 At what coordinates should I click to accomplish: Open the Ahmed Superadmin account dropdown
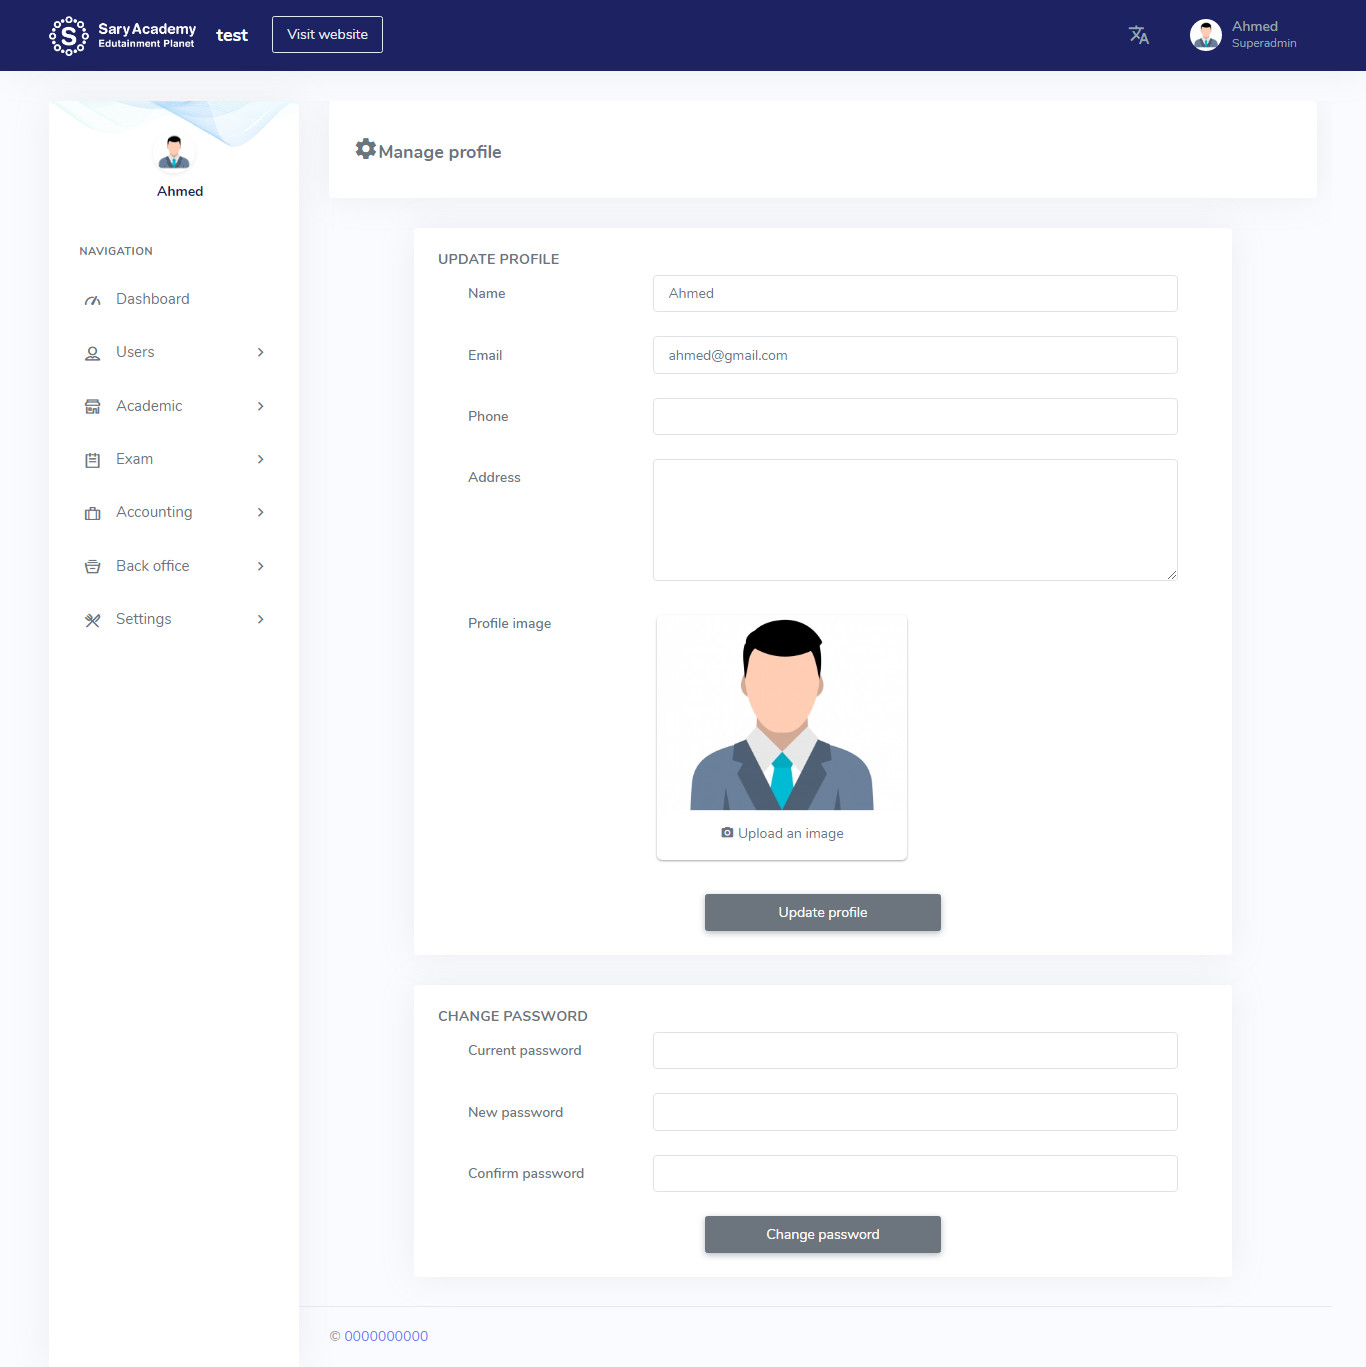tap(1244, 35)
